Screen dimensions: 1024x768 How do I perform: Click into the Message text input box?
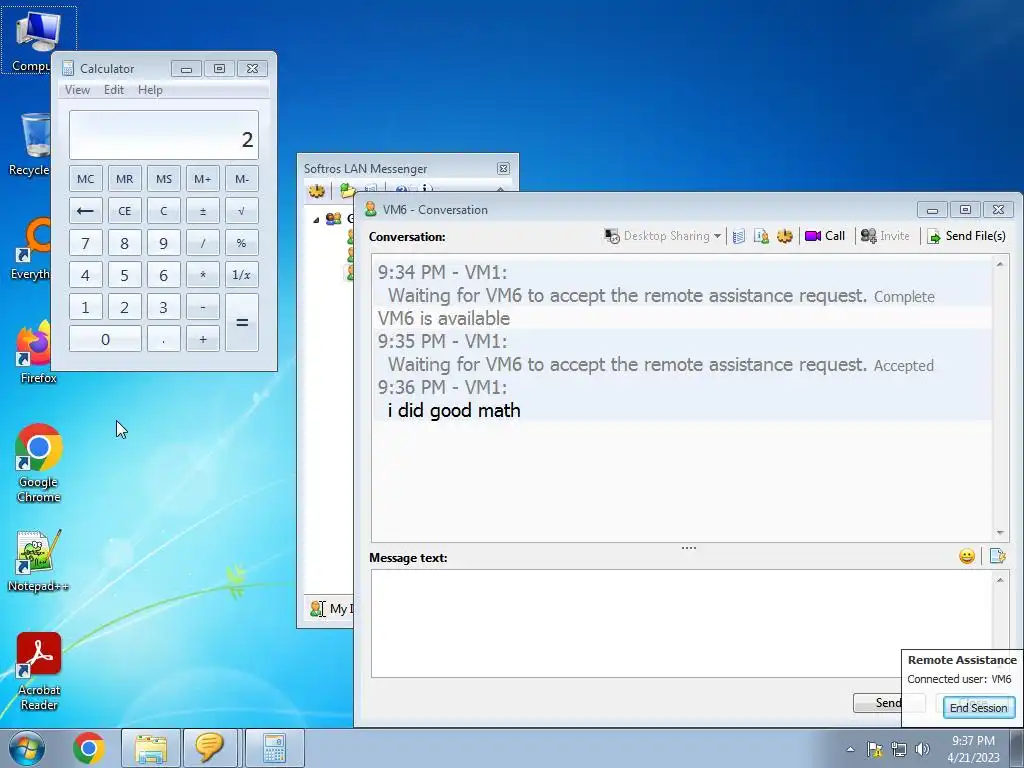(x=681, y=623)
